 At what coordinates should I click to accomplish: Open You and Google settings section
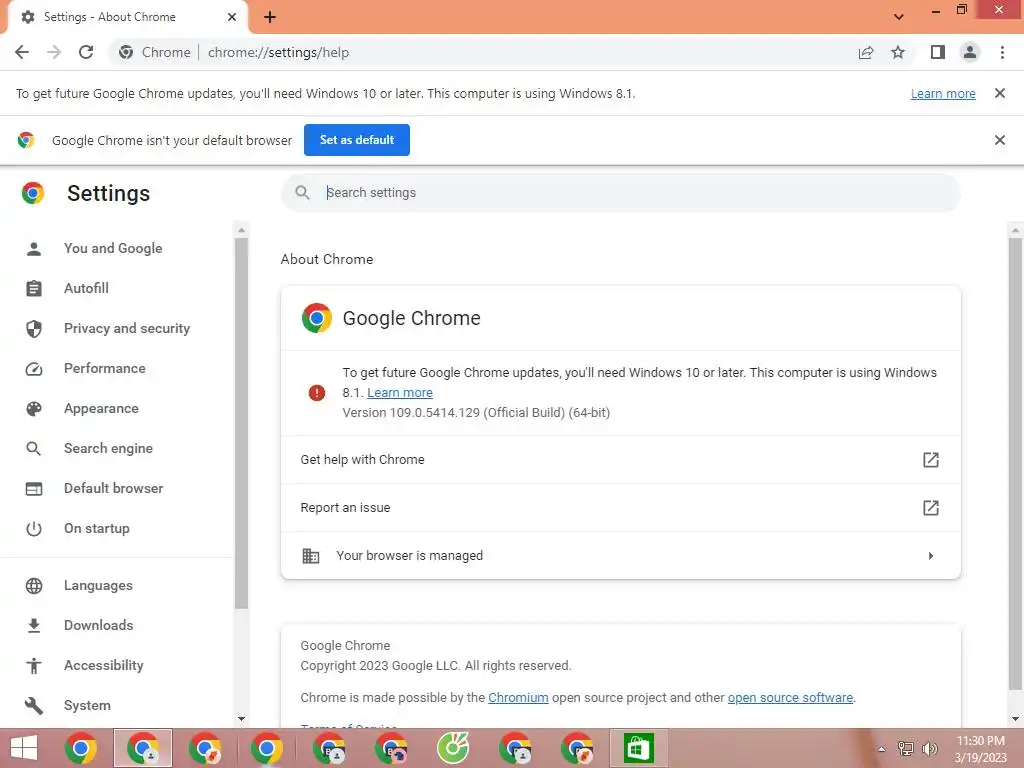pyautogui.click(x=113, y=249)
